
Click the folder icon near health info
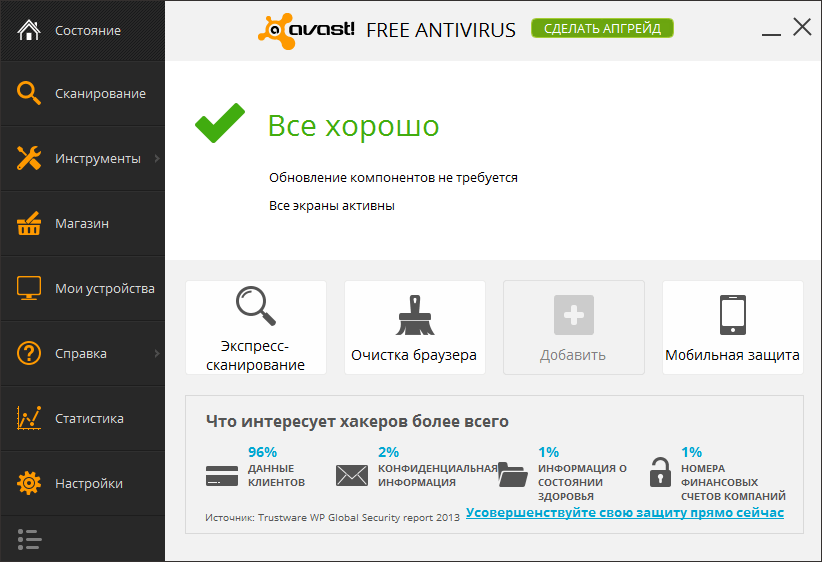coord(512,474)
